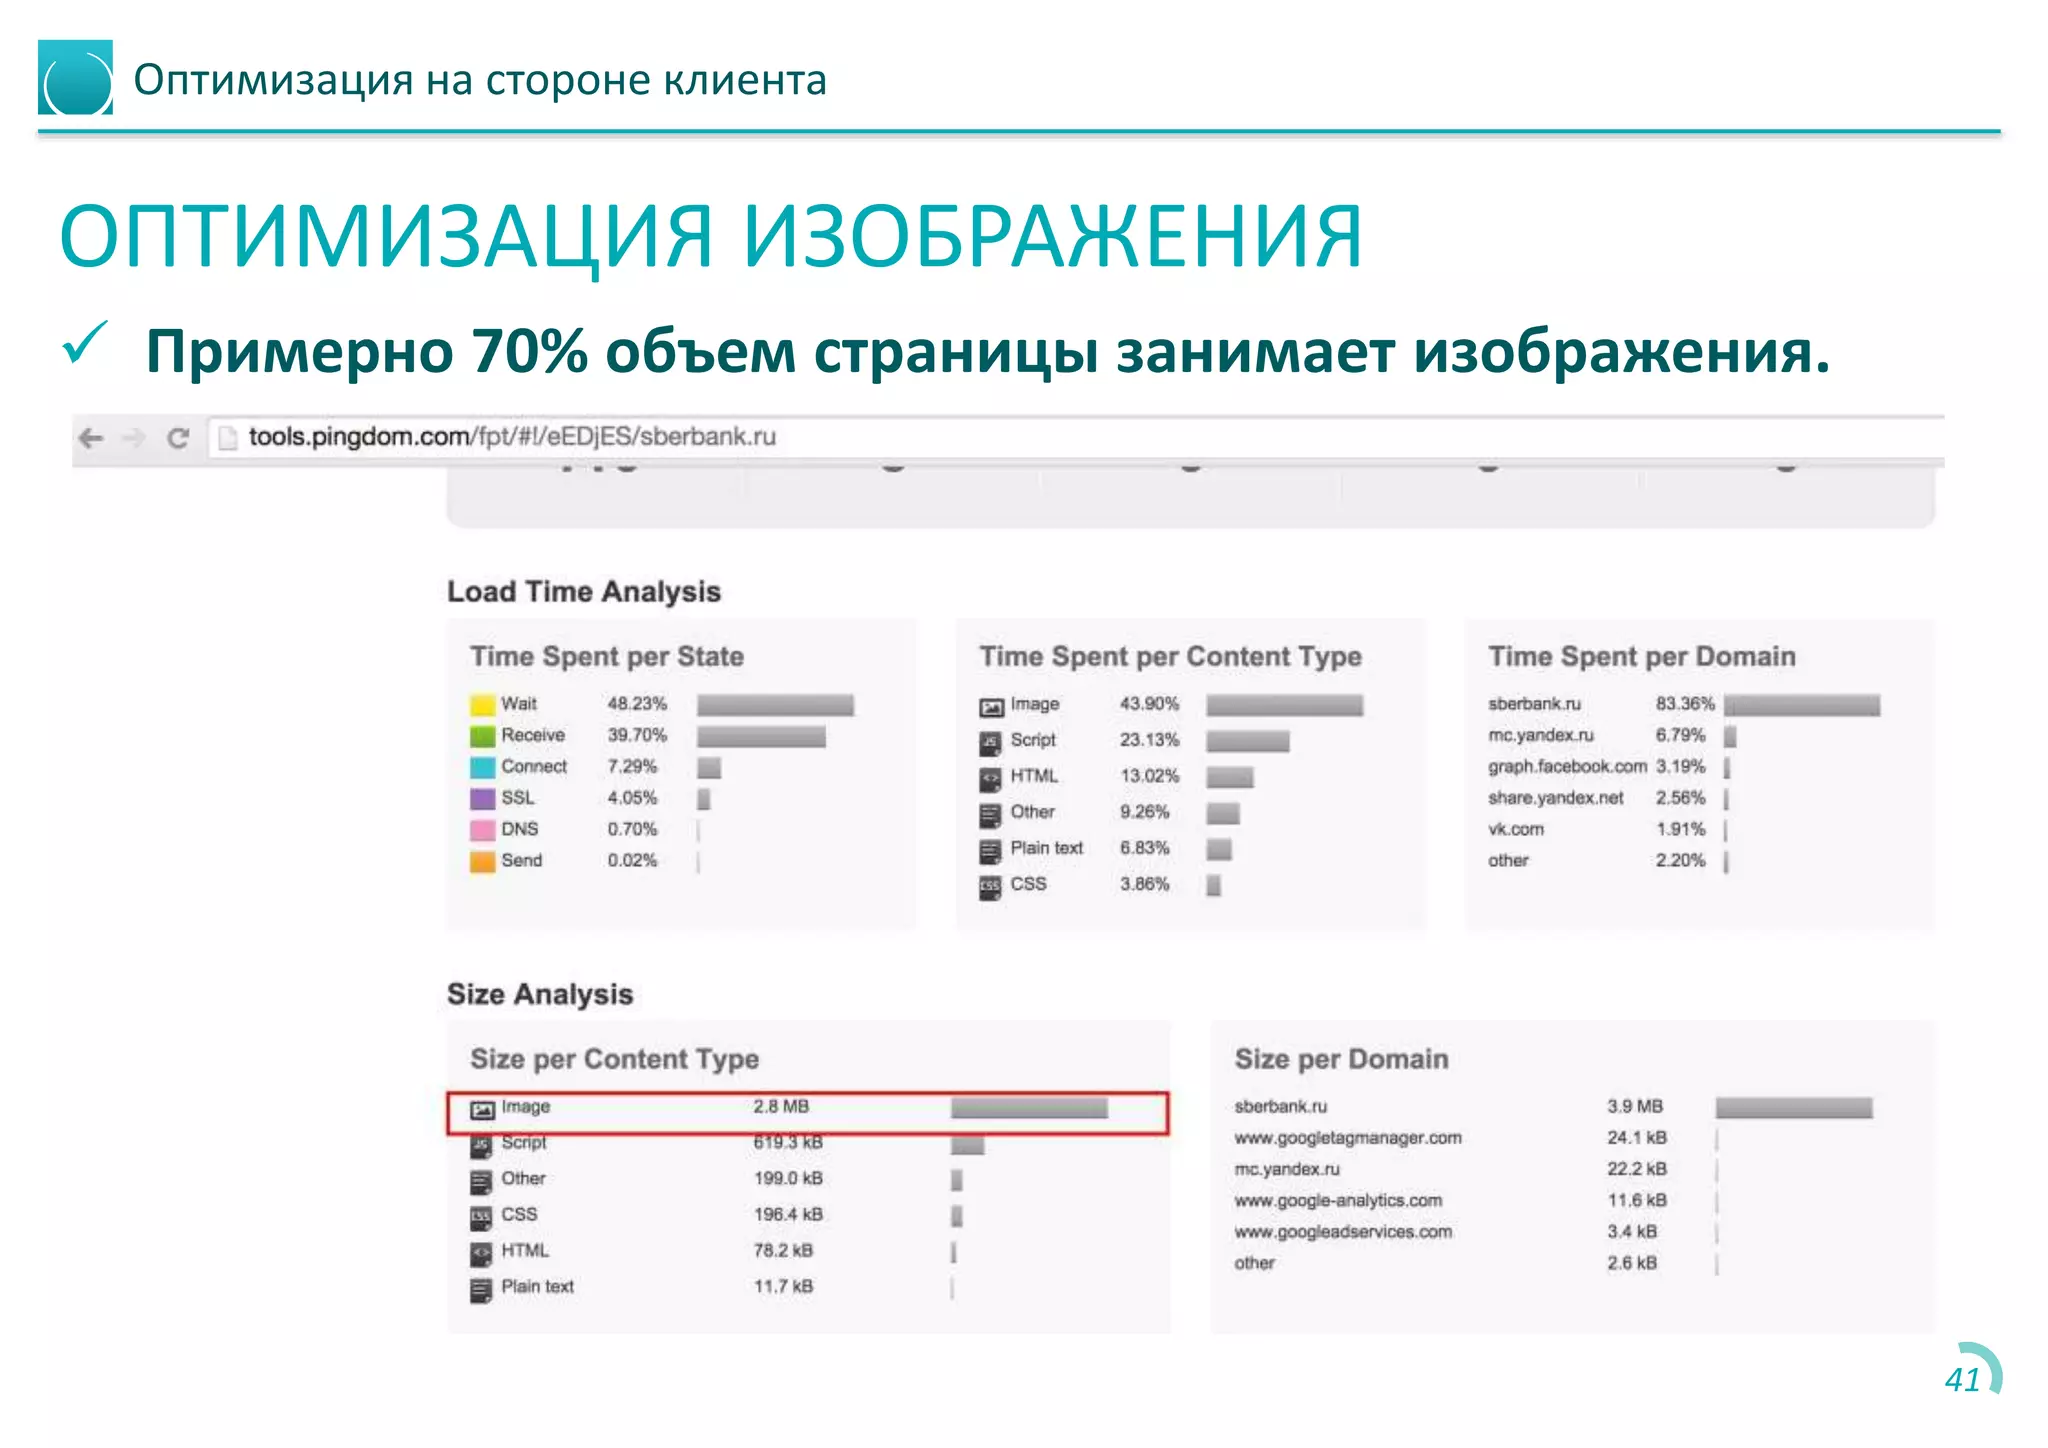Reload the page with the refresh icon
This screenshot has width=2048, height=1448.
(x=178, y=438)
